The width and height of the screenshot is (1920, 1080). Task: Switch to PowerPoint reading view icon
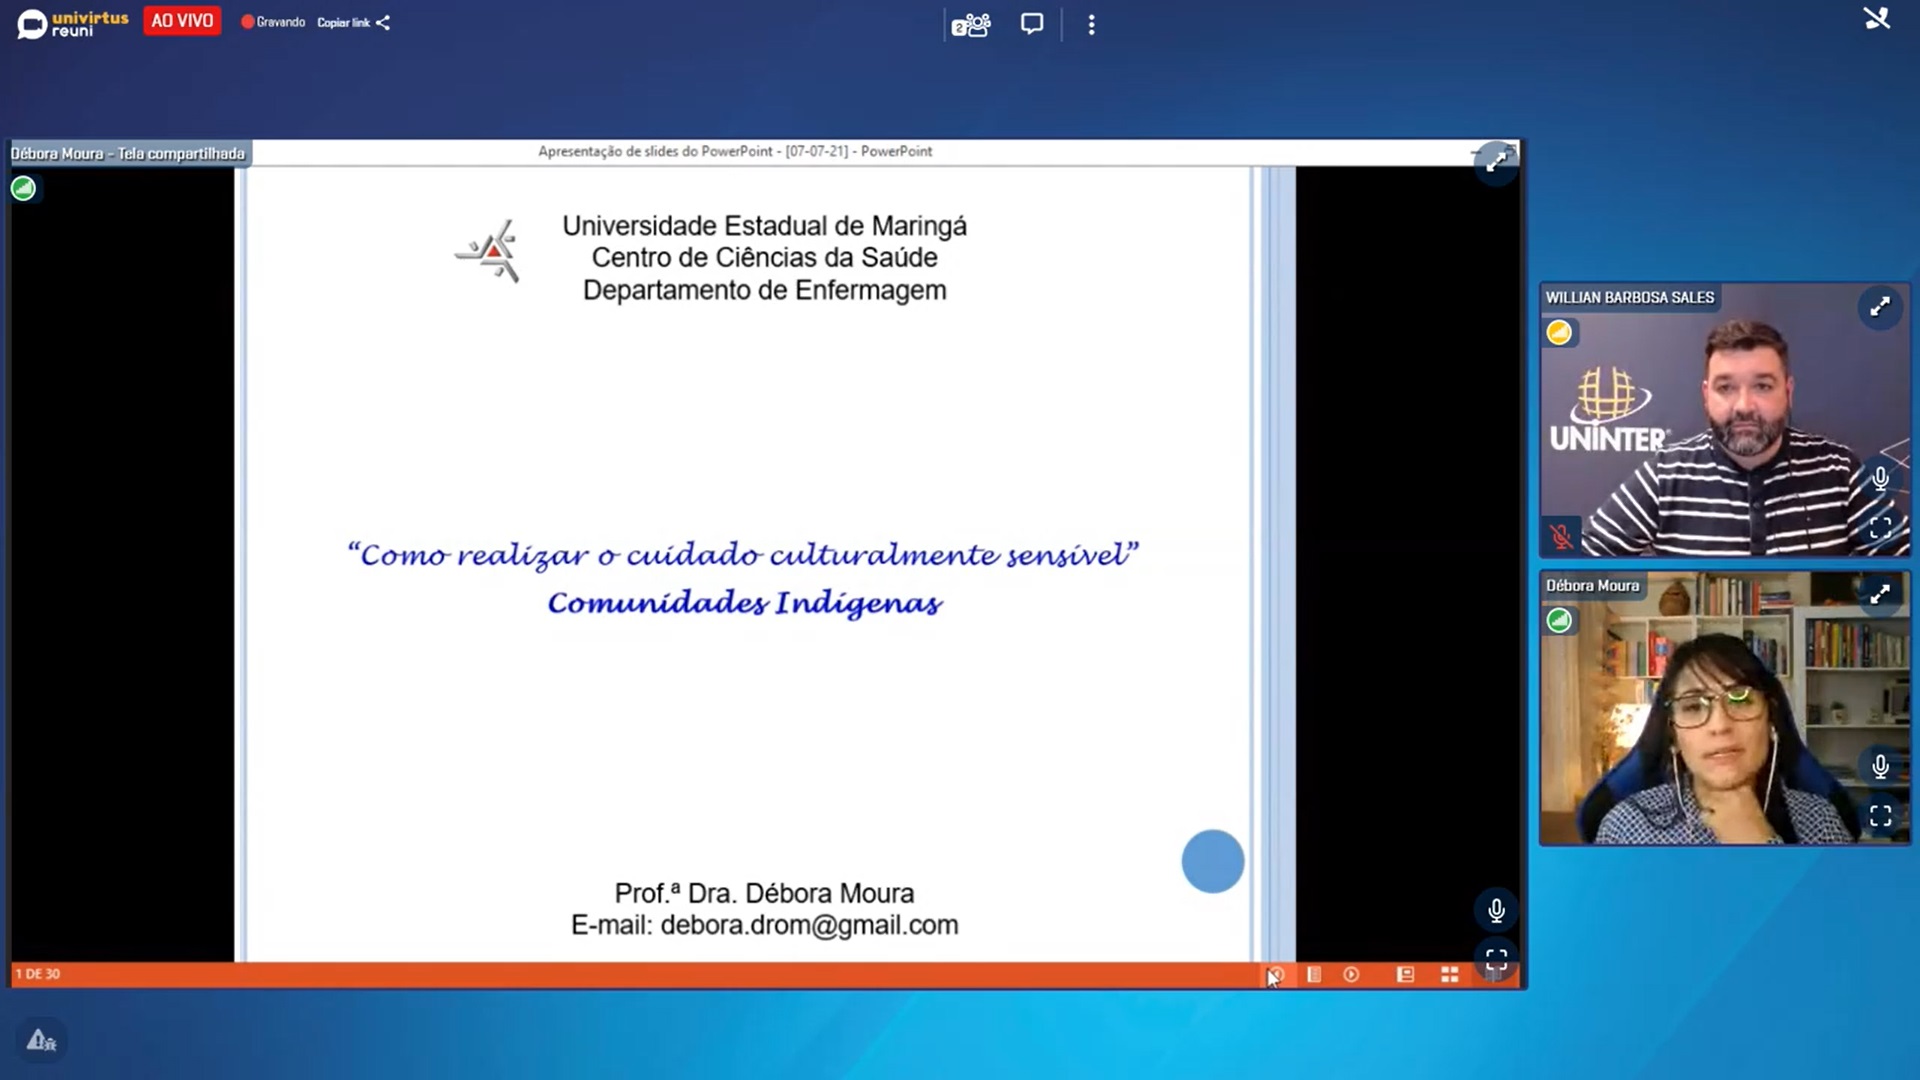pos(1405,974)
